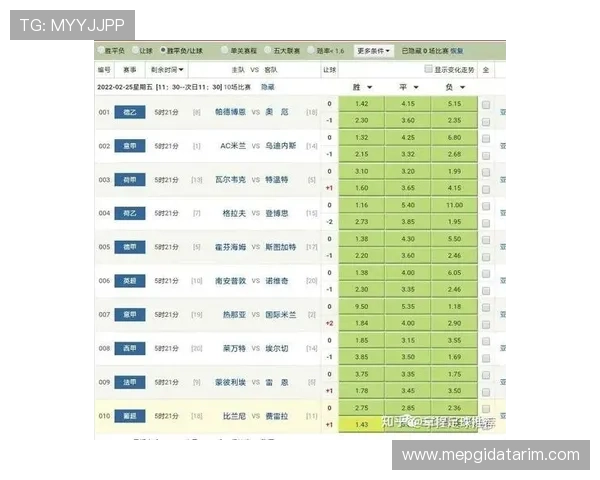Image resolution: width=600 pixels, height=480 pixels.
Task: Tick the -2 handicap checkbox of match 004
Action: (486, 223)
